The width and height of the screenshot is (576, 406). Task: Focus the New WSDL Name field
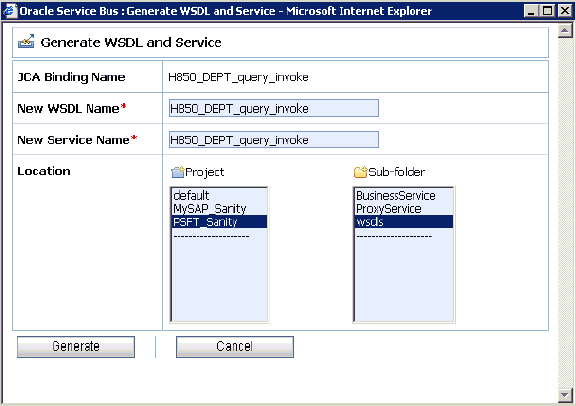274,108
